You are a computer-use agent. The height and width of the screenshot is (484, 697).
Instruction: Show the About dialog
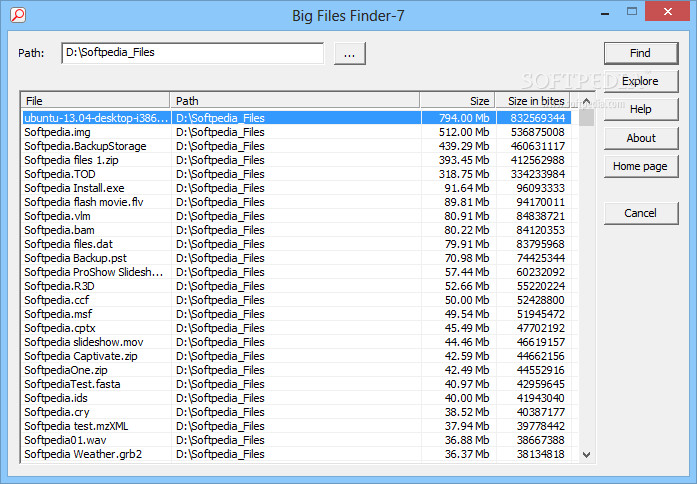pos(641,138)
